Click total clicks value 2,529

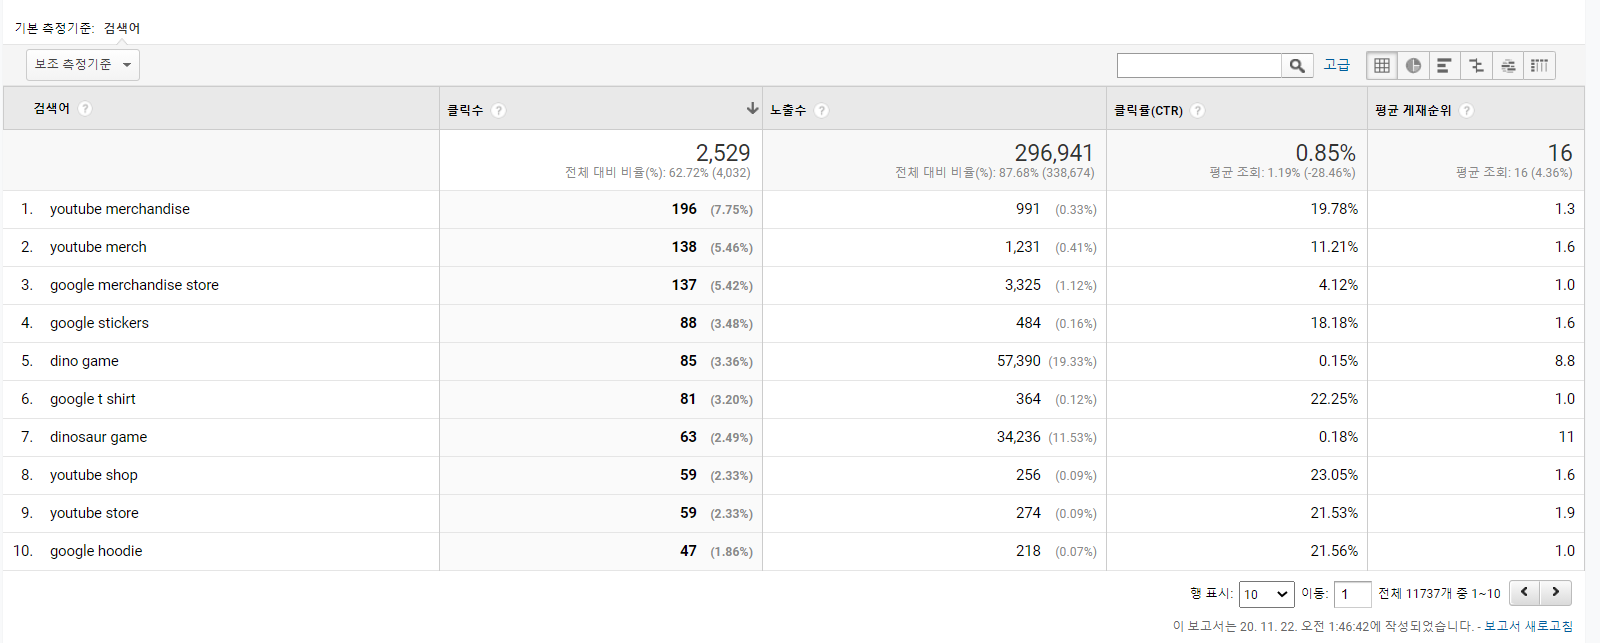pyautogui.click(x=723, y=153)
